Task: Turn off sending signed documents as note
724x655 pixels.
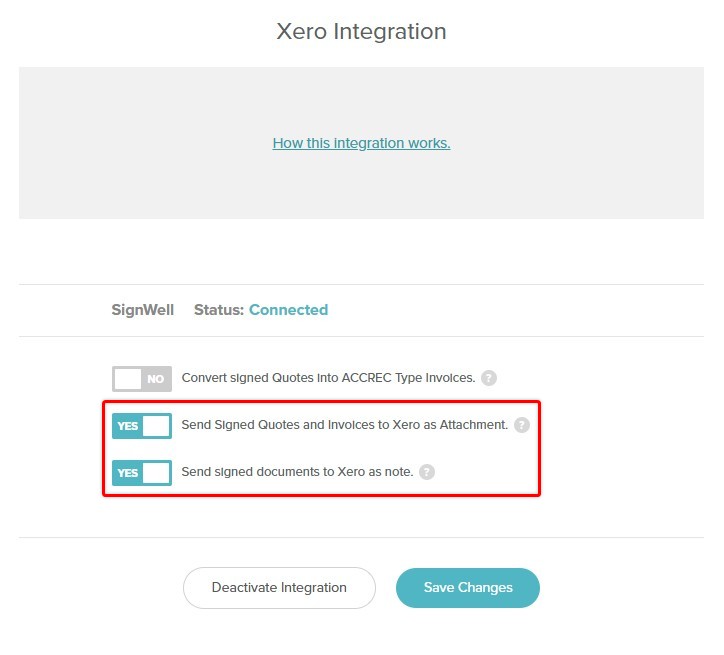Action: (x=142, y=473)
